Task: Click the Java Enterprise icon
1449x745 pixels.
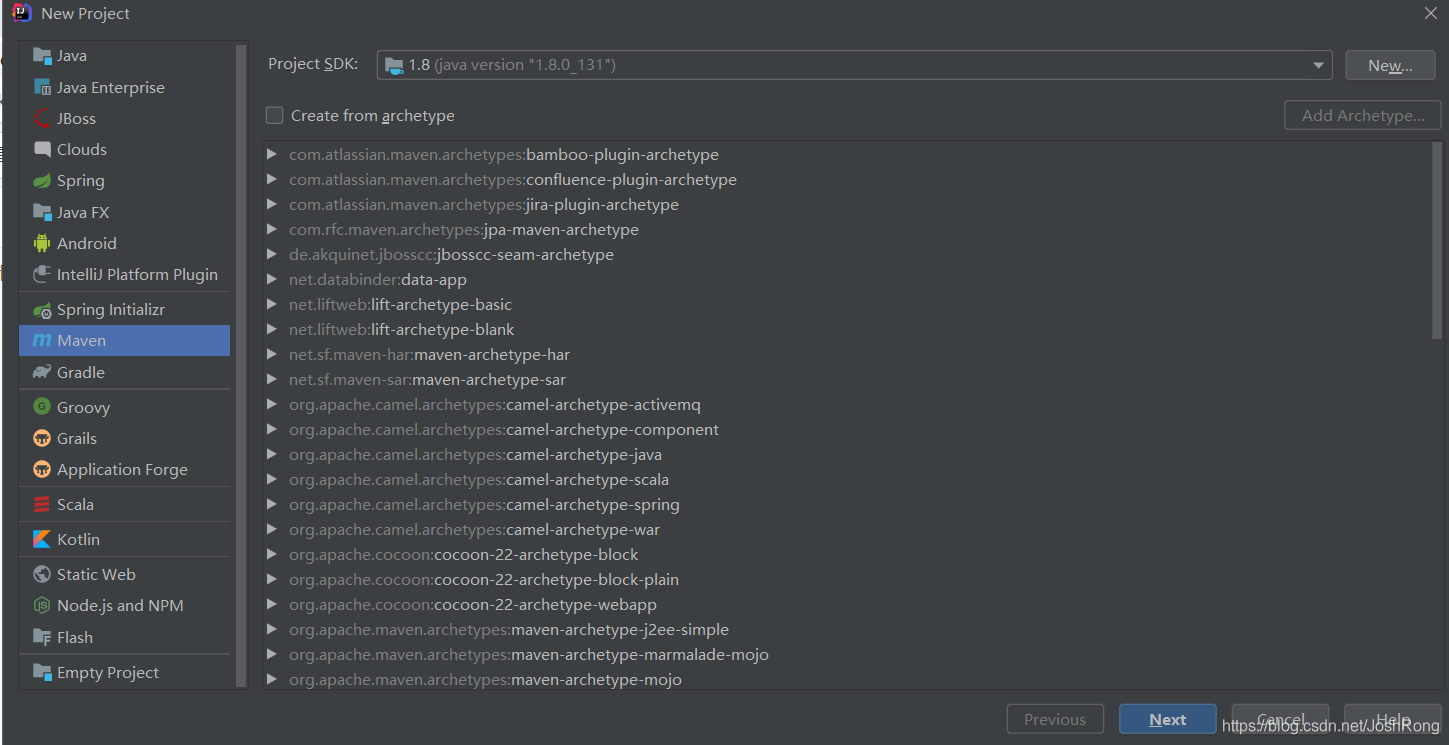Action: (42, 87)
